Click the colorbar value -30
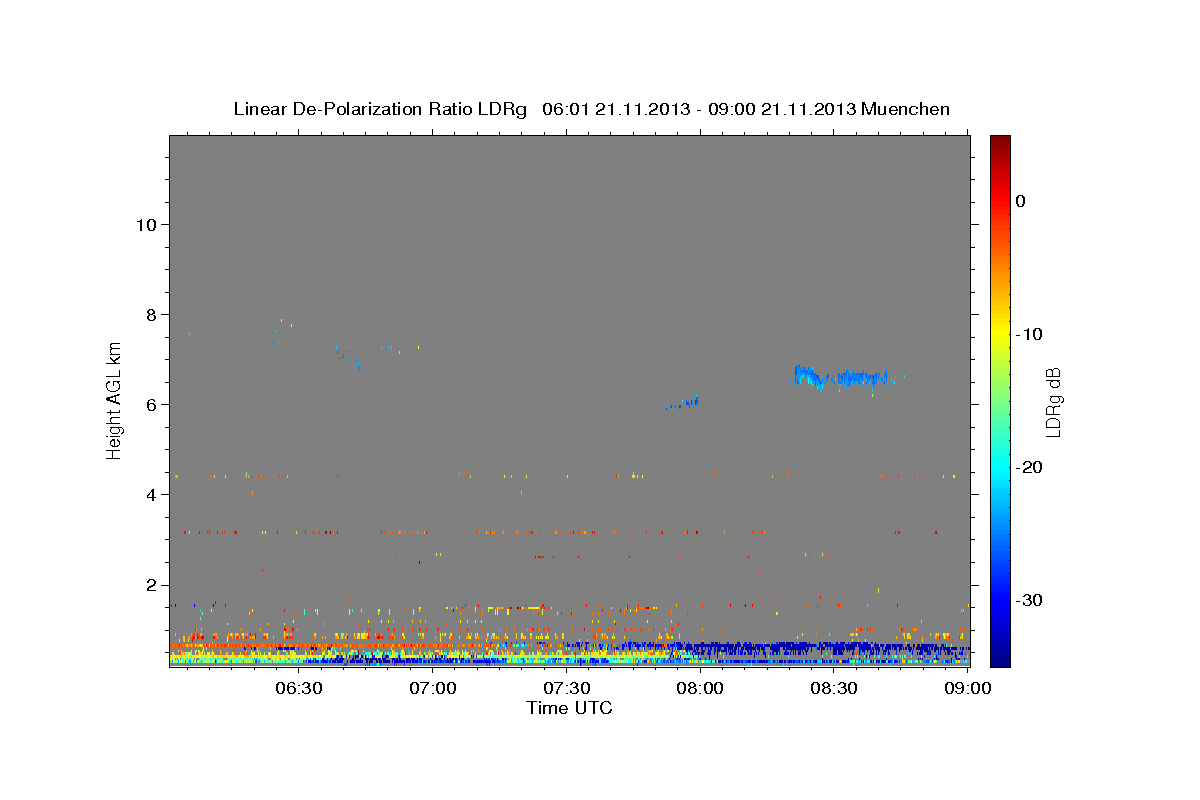Image resolution: width=1200 pixels, height=800 pixels. pyautogui.click(x=1030, y=600)
